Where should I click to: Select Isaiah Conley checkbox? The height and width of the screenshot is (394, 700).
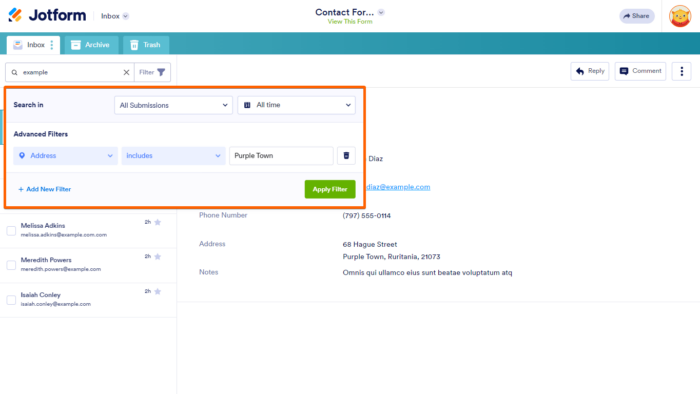click(11, 300)
